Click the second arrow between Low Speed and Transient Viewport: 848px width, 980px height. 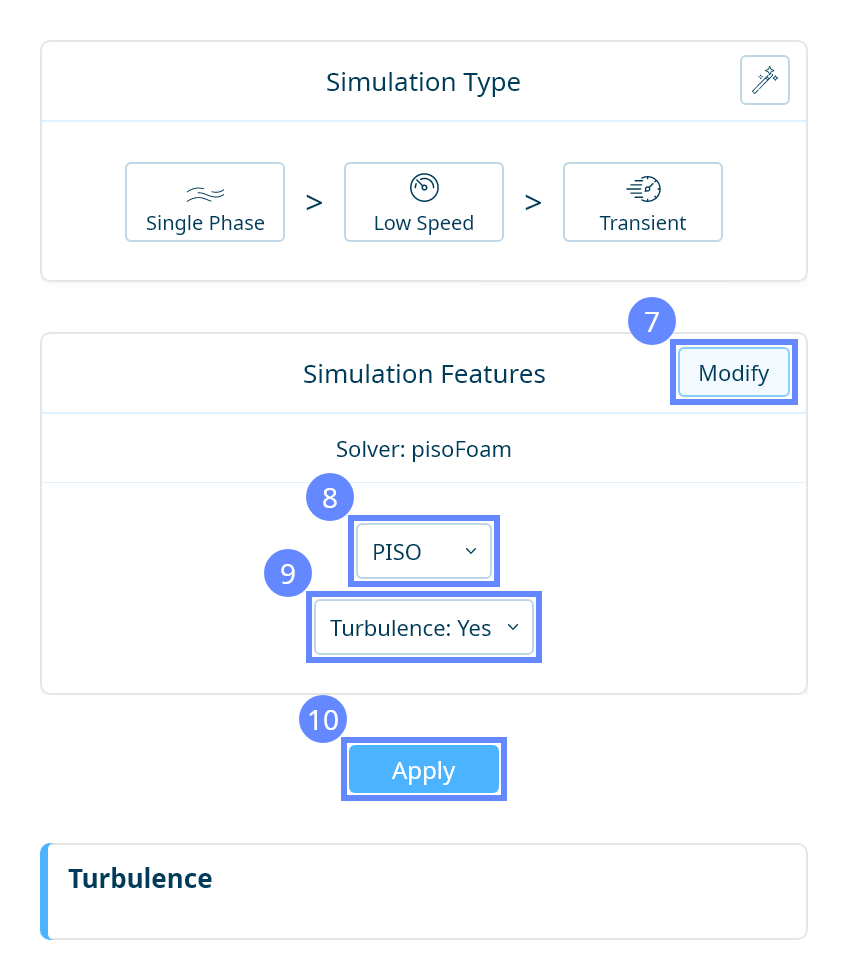533,203
